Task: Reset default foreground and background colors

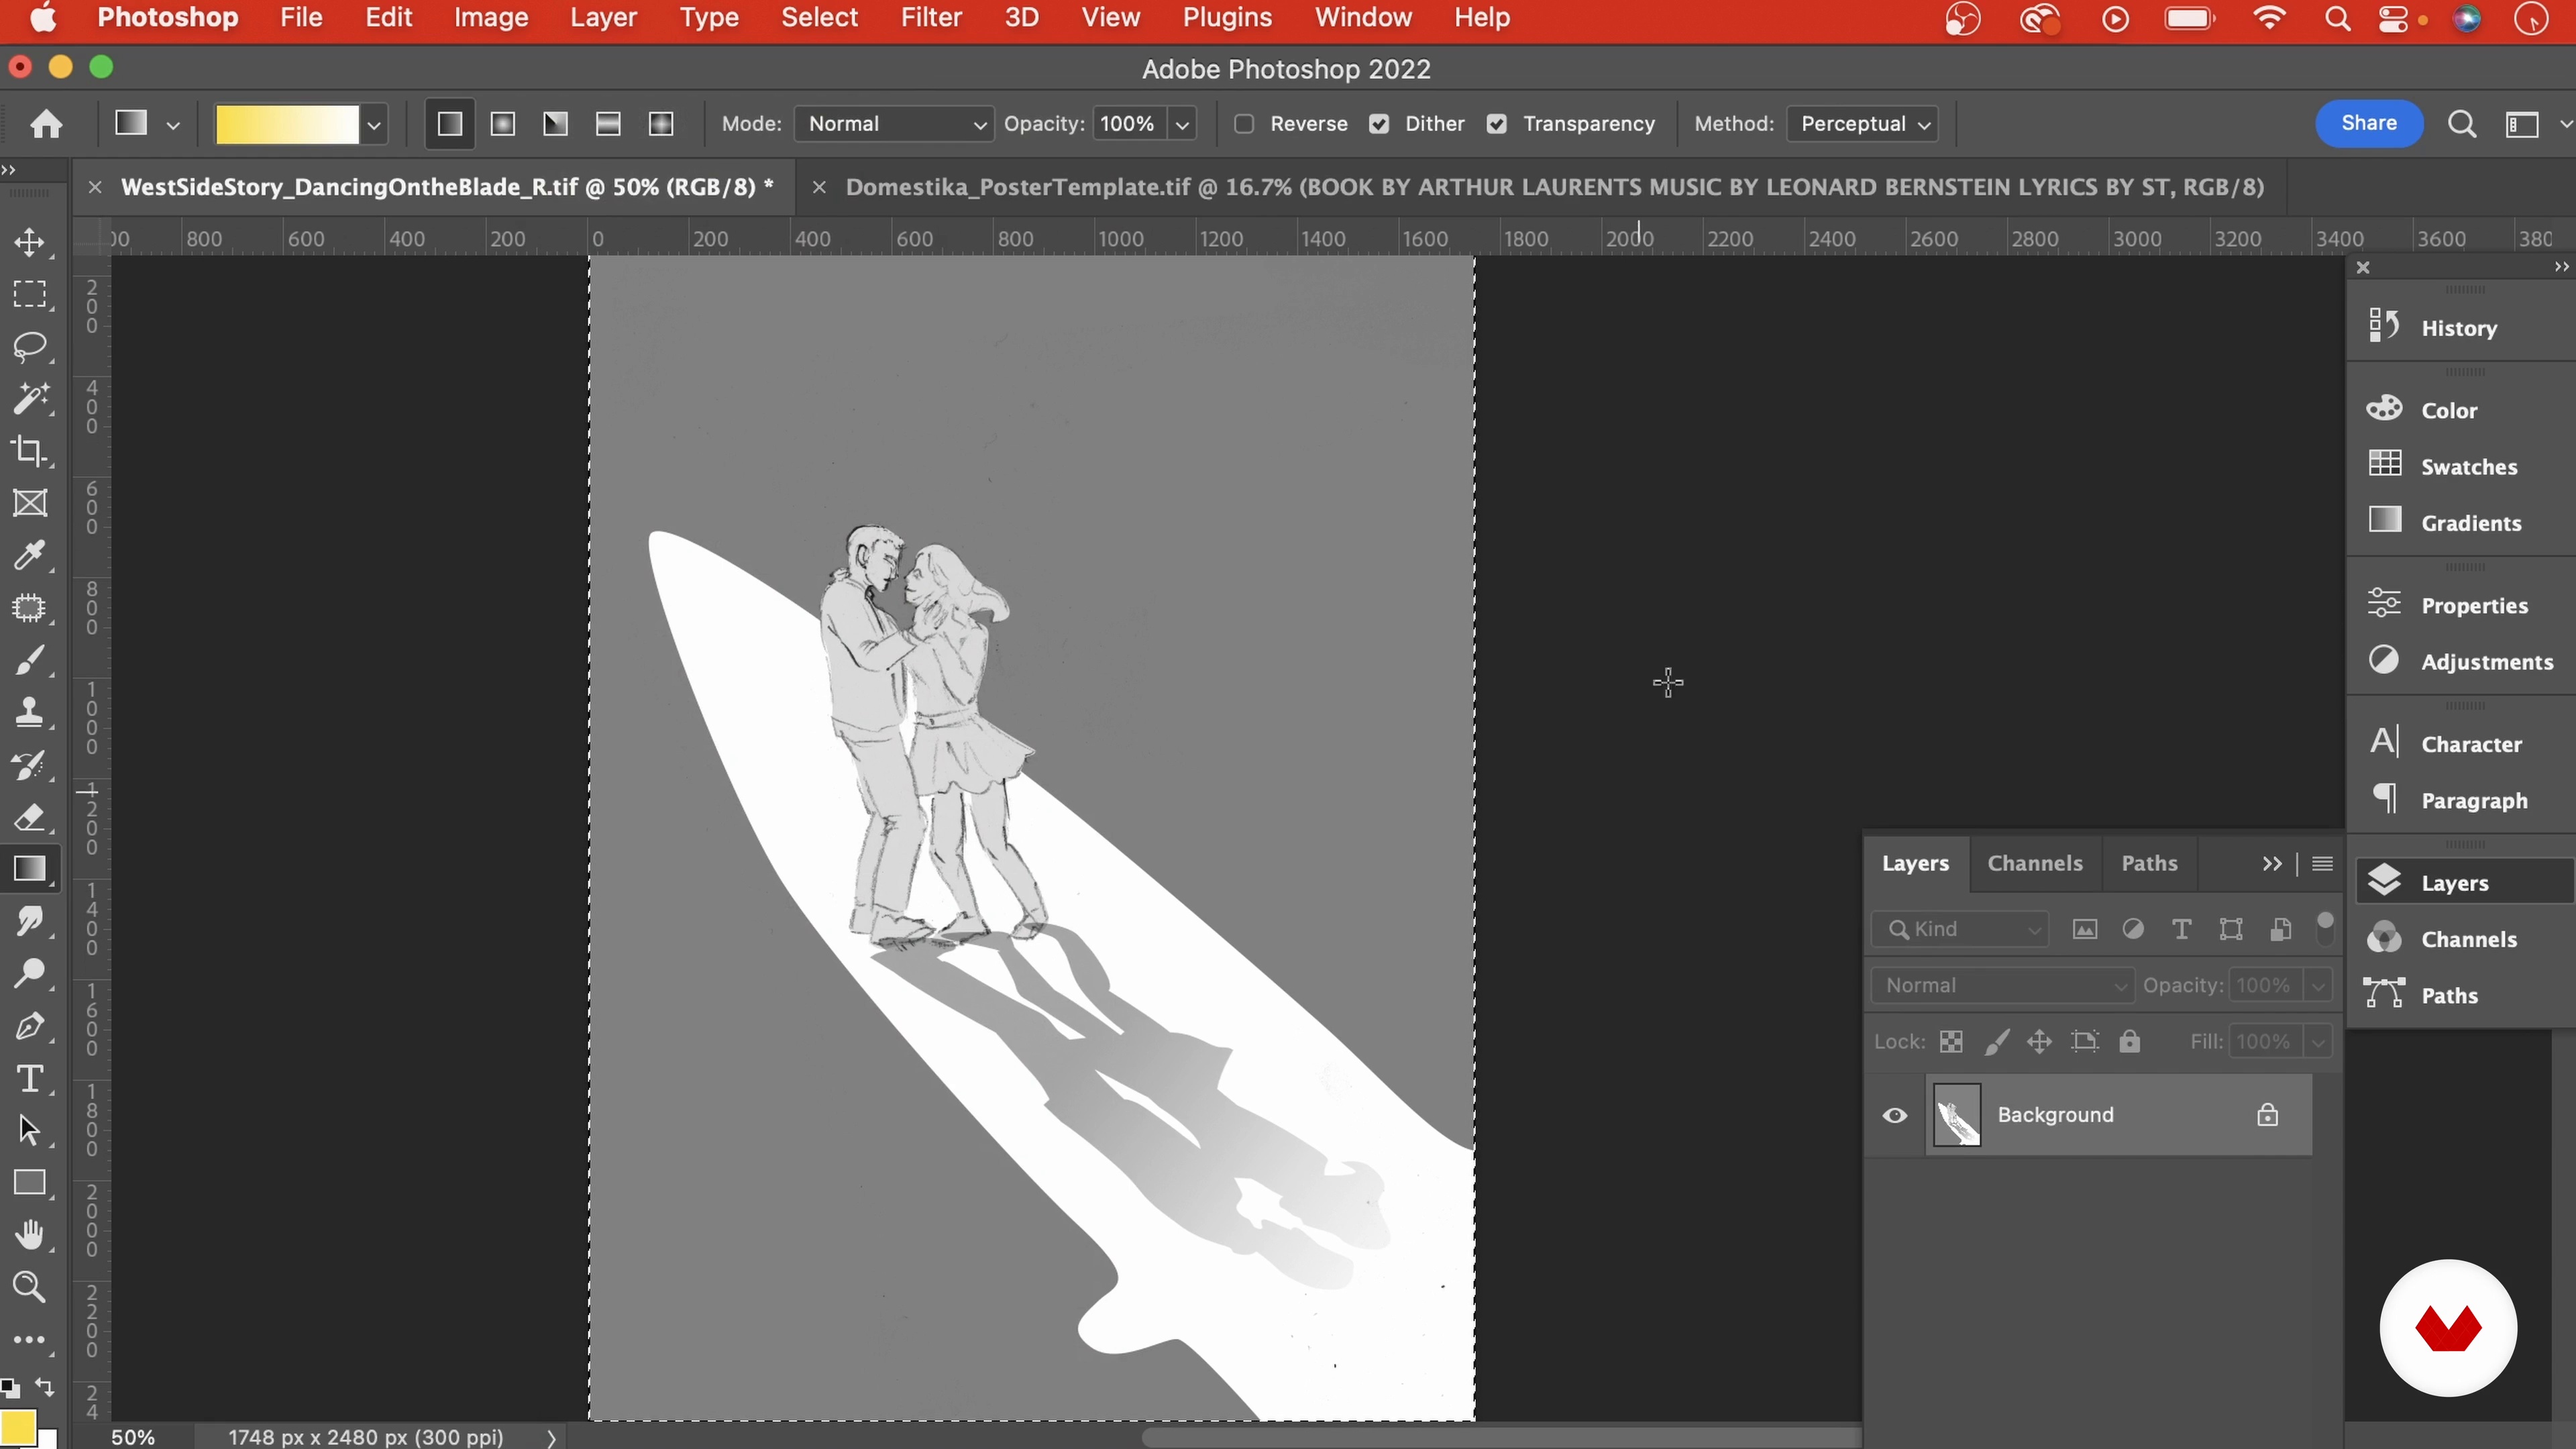Action: pos(10,1387)
